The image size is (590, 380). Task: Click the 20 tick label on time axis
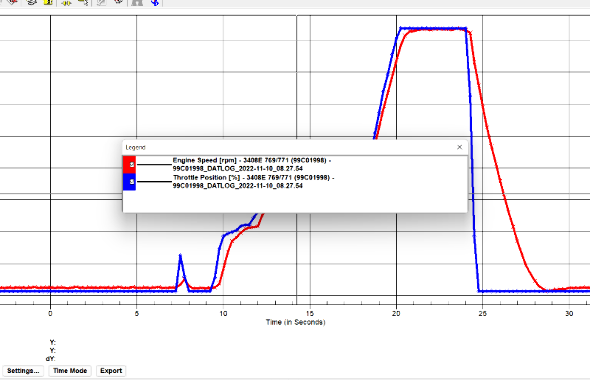click(x=396, y=313)
